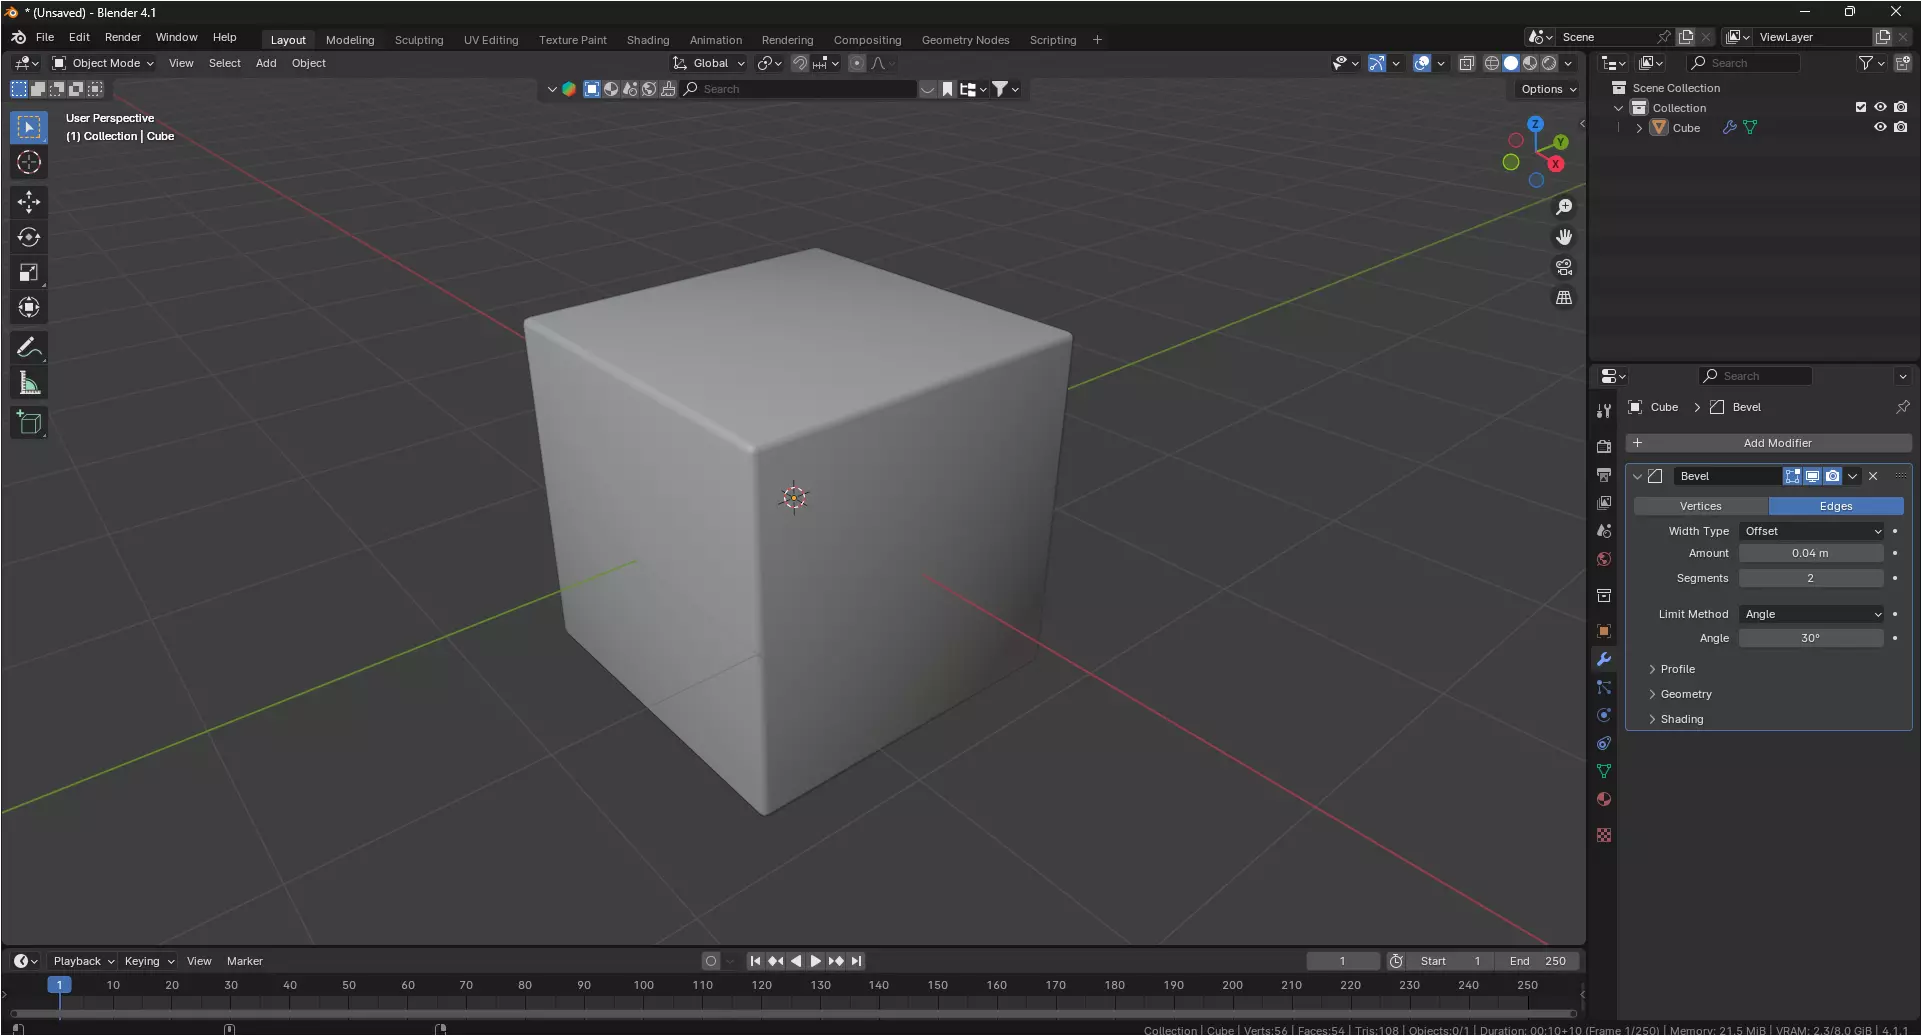The width and height of the screenshot is (1922, 1036).
Task: Toggle Collection visibility eye in outliner
Action: pos(1880,107)
